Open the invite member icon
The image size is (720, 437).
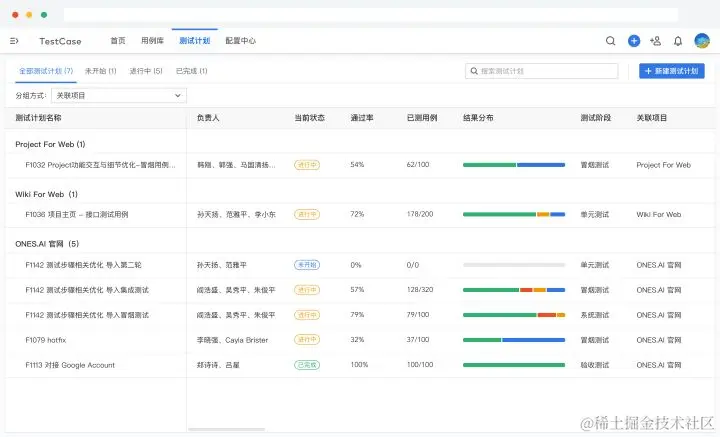click(x=655, y=41)
